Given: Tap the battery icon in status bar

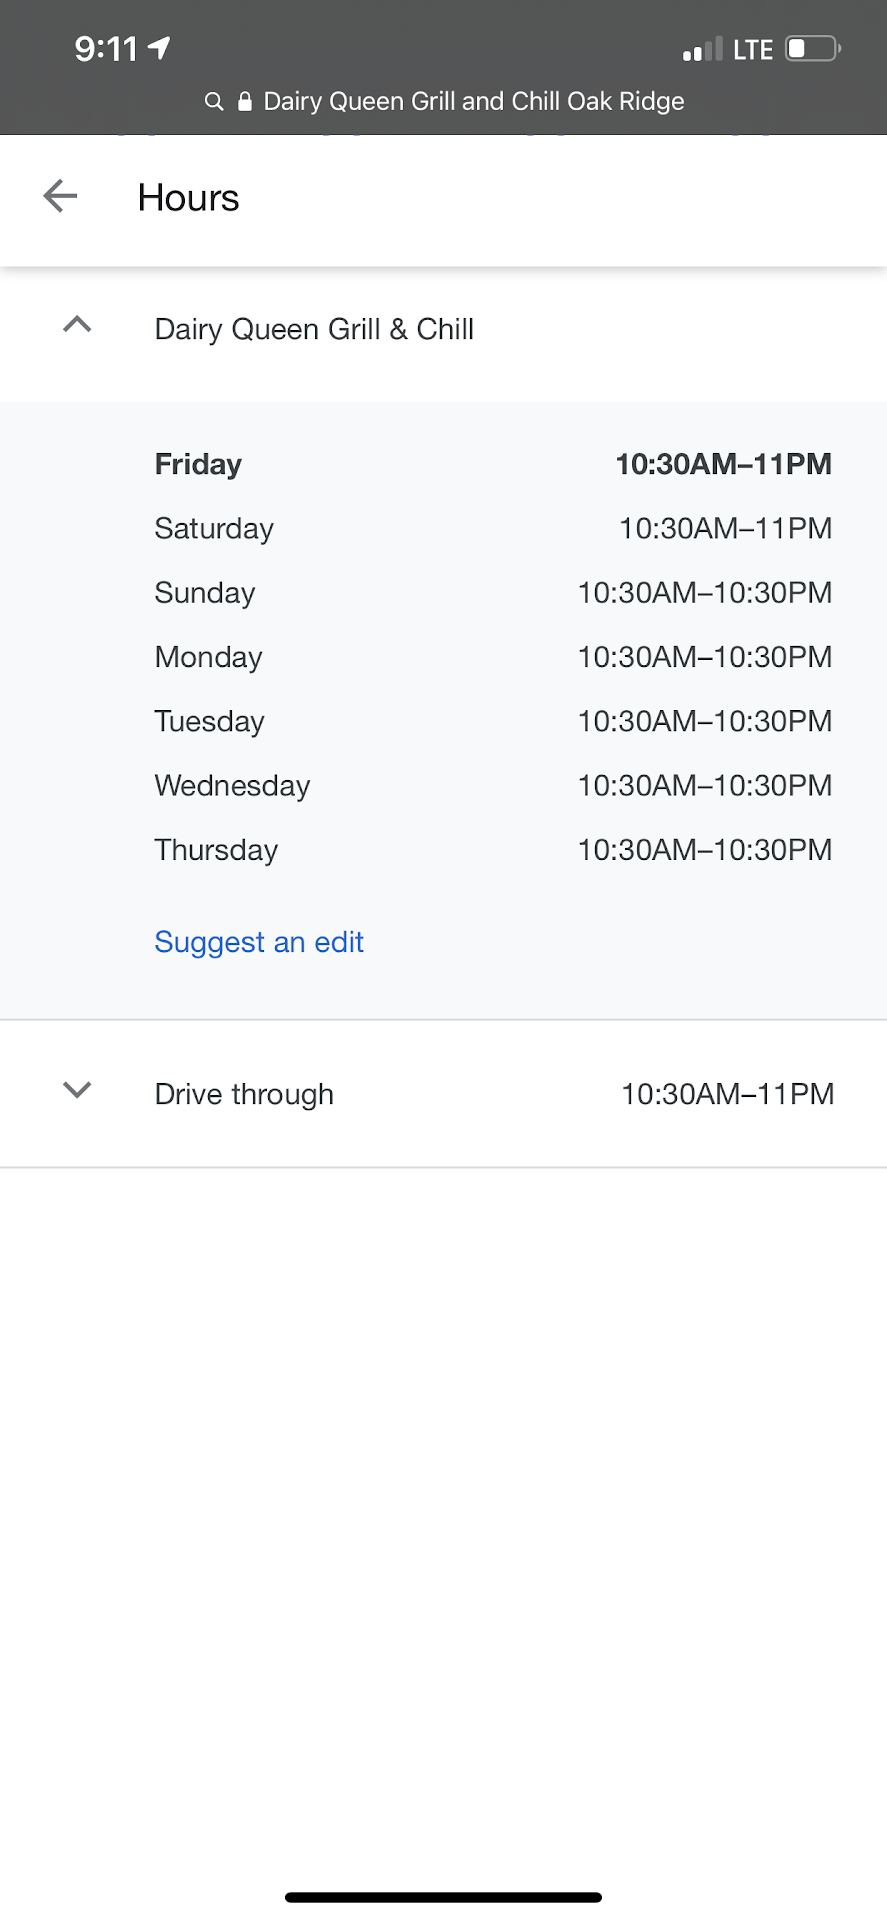Looking at the screenshot, I should pos(812,49).
